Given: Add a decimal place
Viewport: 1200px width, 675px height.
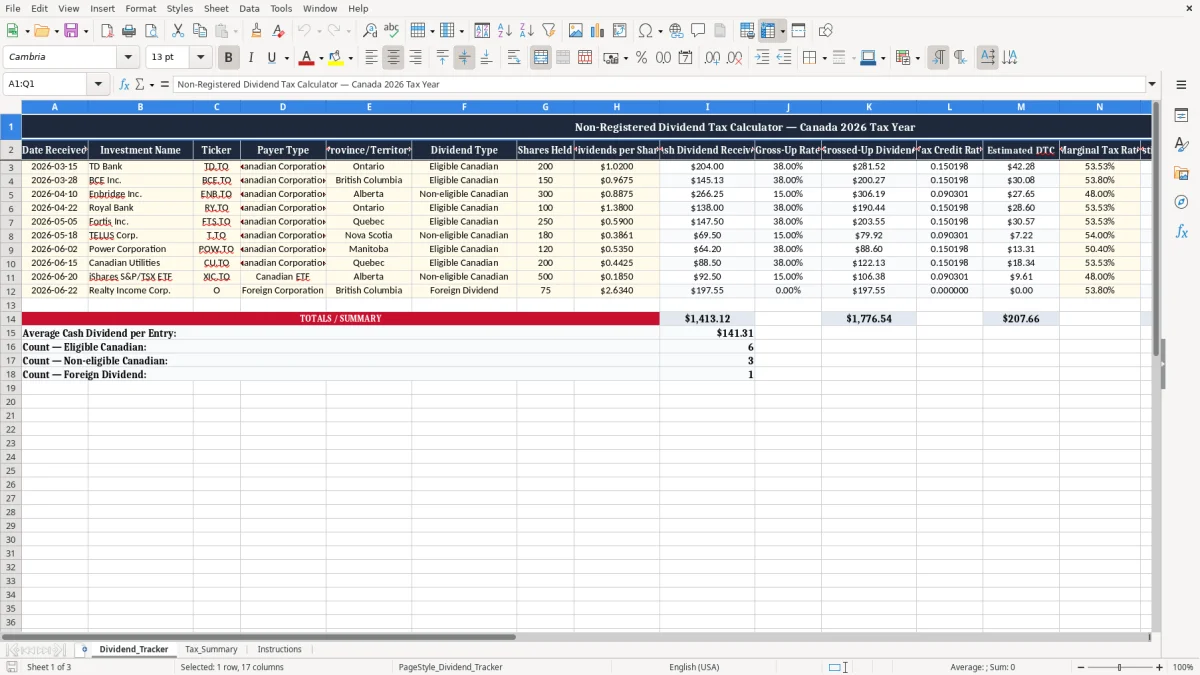Looking at the screenshot, I should (712, 58).
